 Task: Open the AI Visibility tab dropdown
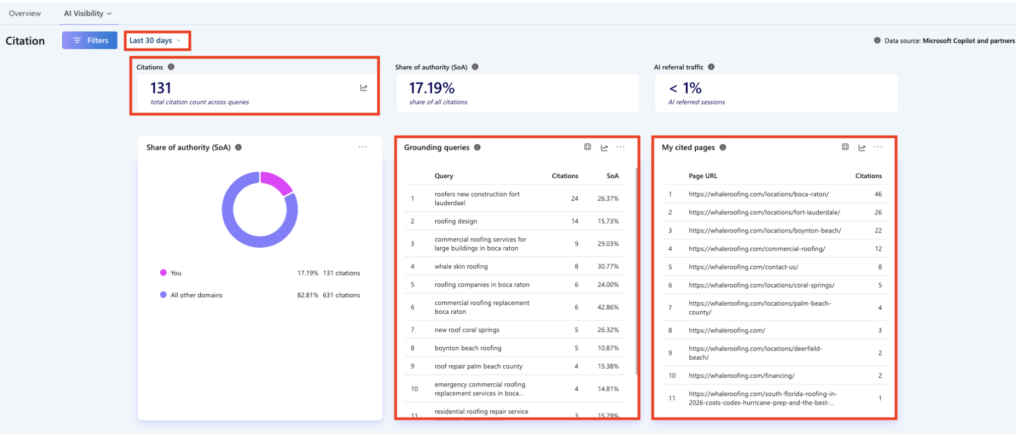tap(88, 13)
